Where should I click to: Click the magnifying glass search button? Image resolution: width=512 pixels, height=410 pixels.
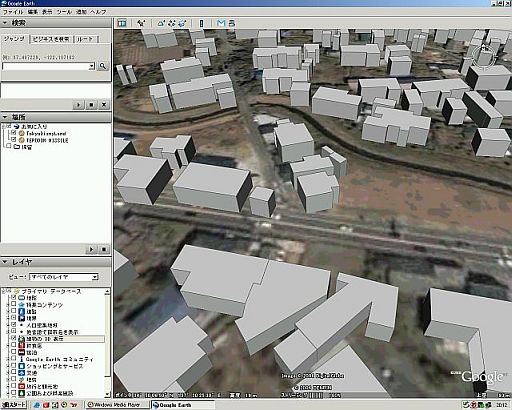point(103,66)
